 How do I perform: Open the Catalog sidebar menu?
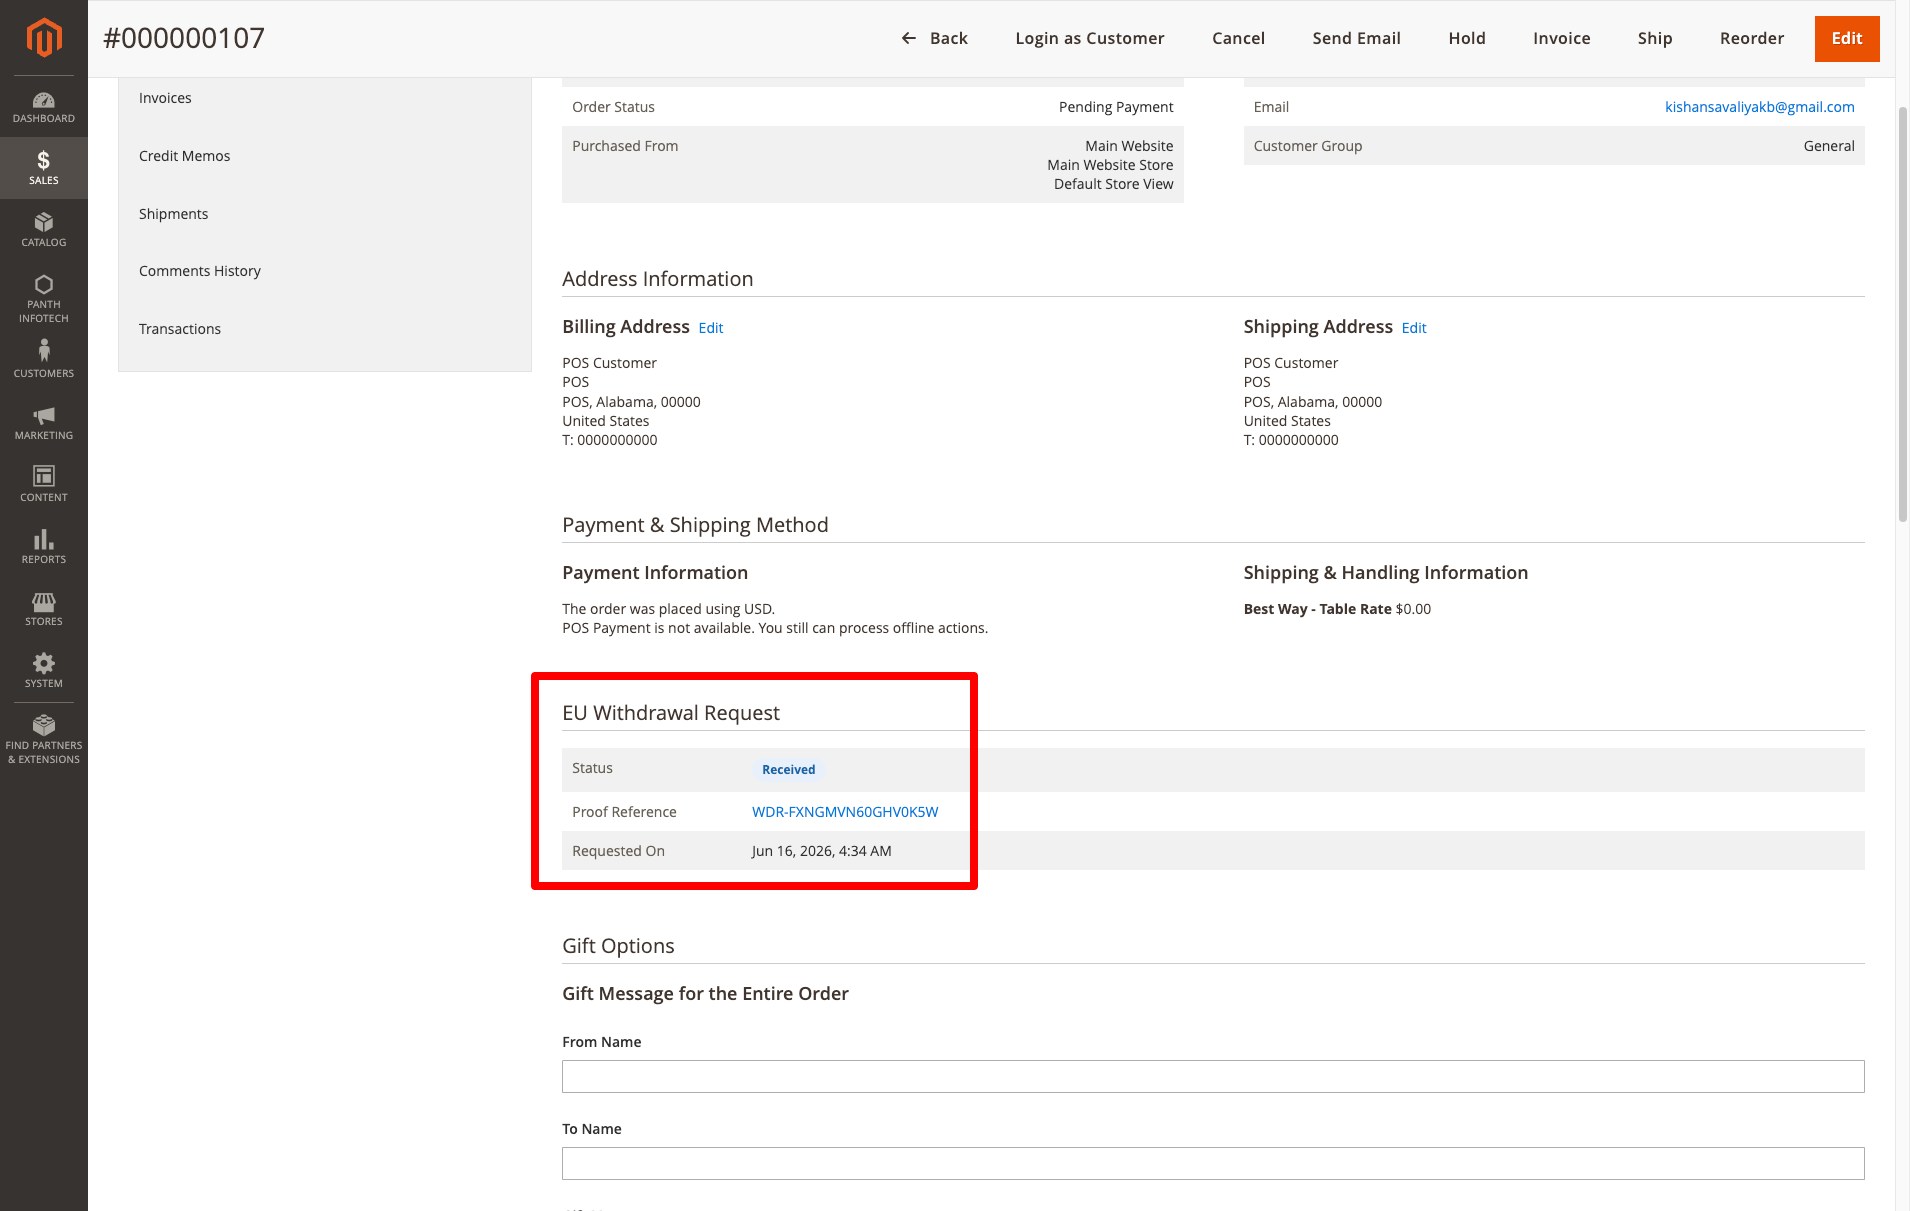point(43,229)
